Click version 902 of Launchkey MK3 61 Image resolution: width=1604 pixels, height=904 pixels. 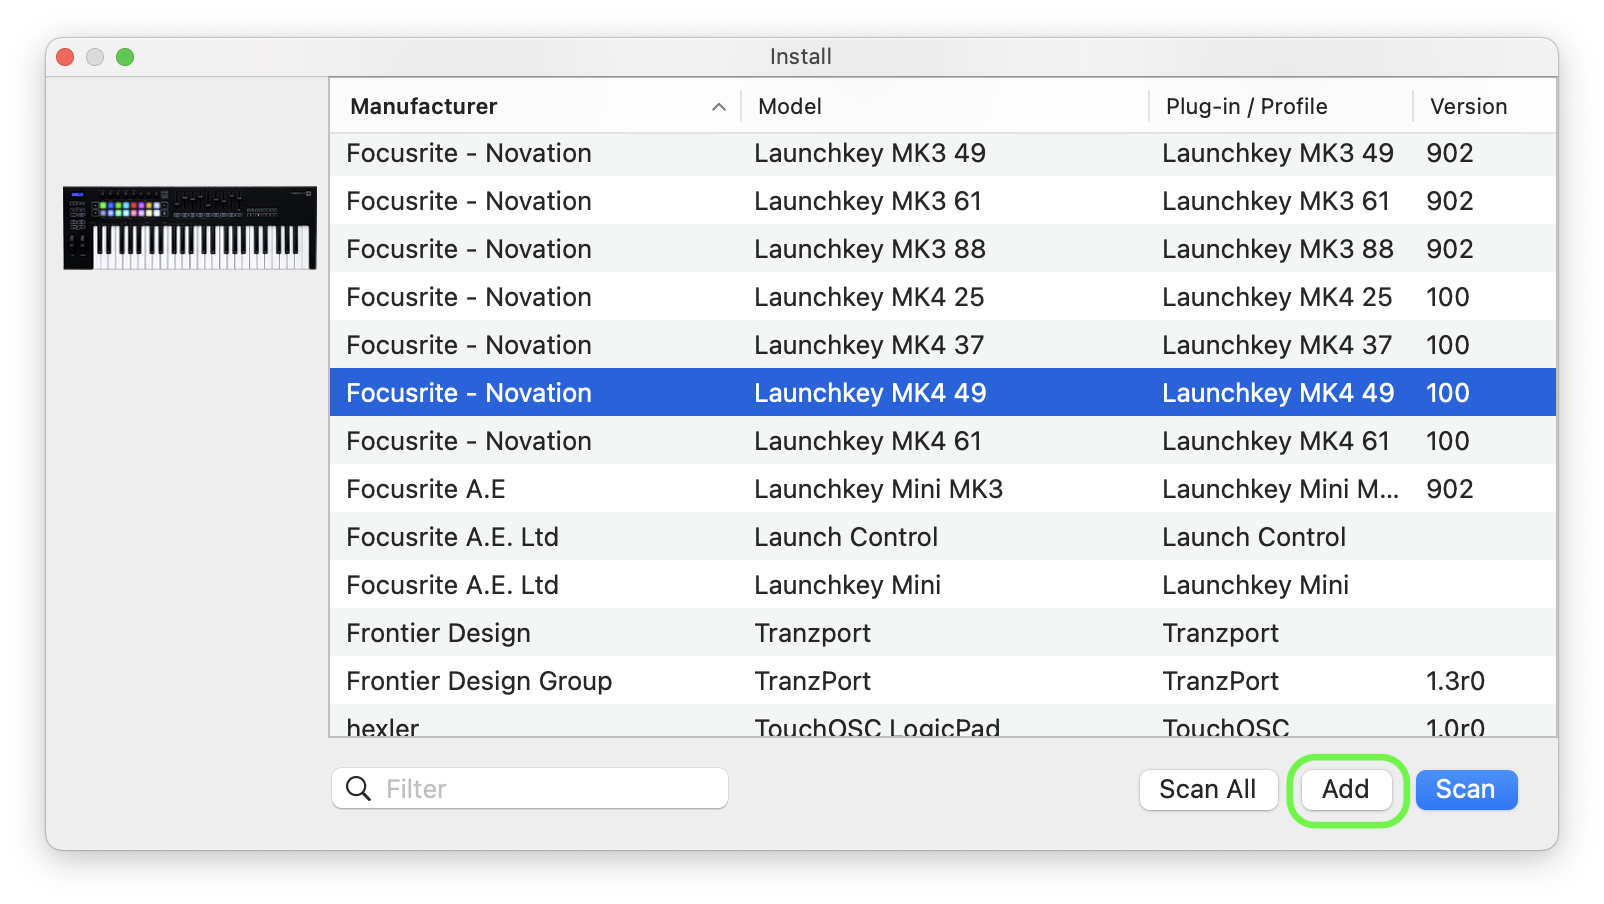[x=1449, y=201]
